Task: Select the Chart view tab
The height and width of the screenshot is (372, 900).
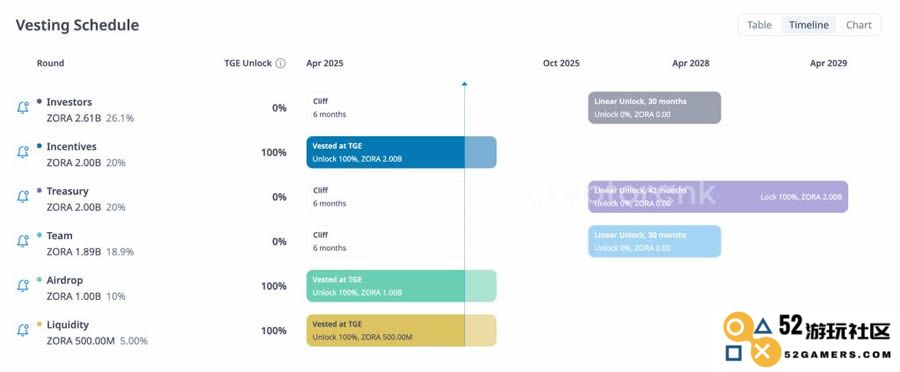Action: [858, 25]
